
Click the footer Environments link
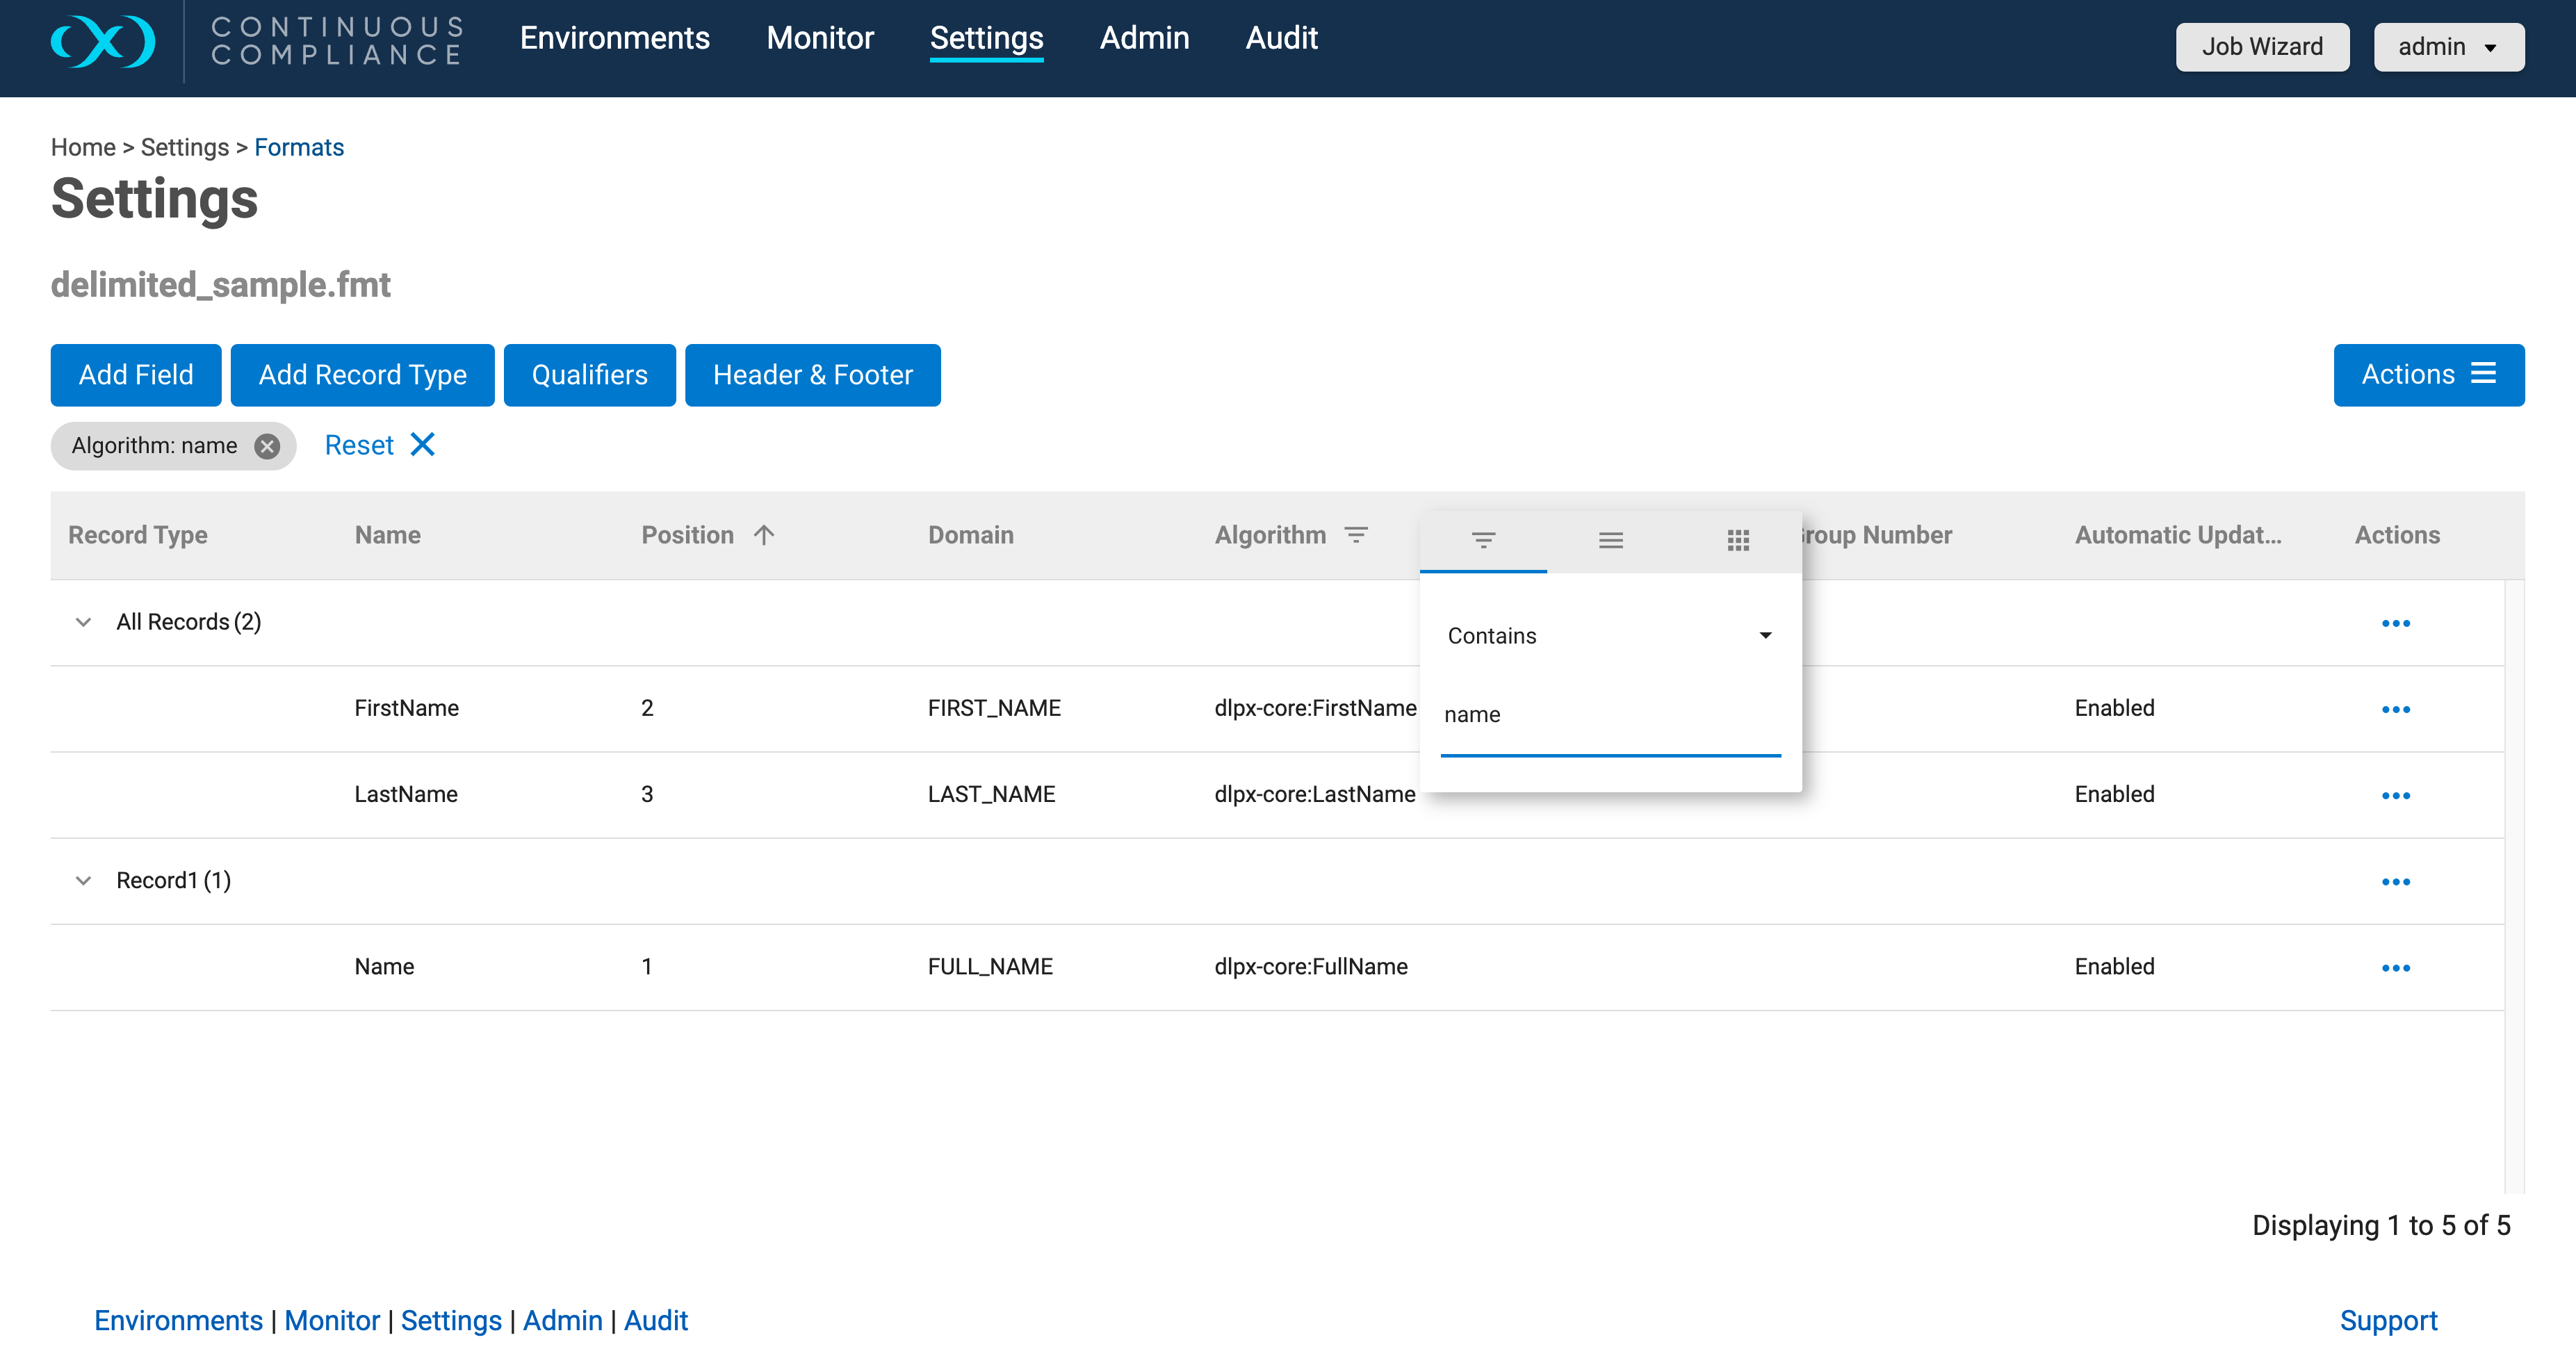click(x=179, y=1321)
